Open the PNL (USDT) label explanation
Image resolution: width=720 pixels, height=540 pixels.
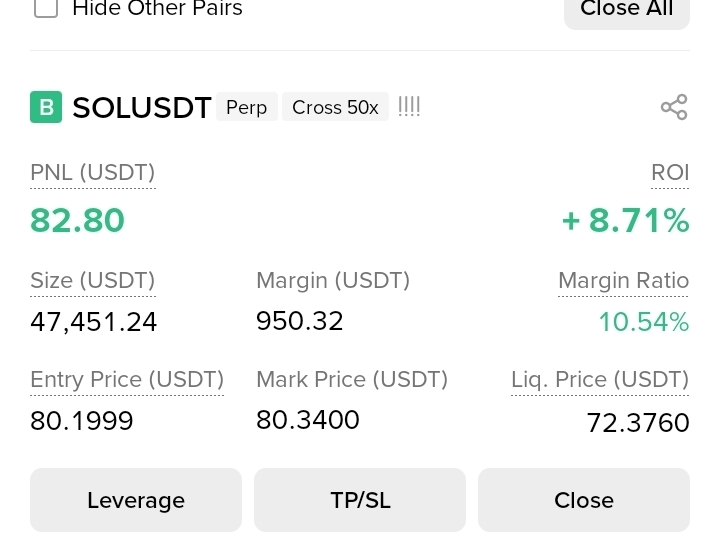(93, 173)
